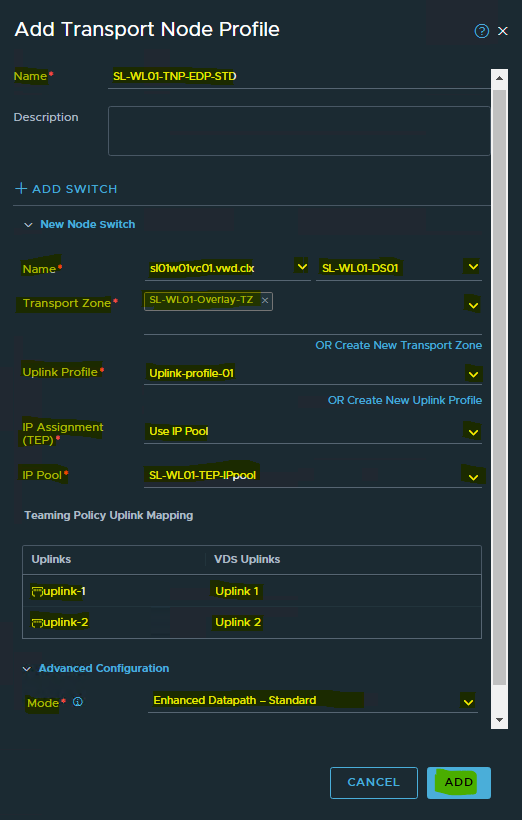The width and height of the screenshot is (522, 820).
Task: Collapse the Advanced Configuration section
Action: (27, 669)
